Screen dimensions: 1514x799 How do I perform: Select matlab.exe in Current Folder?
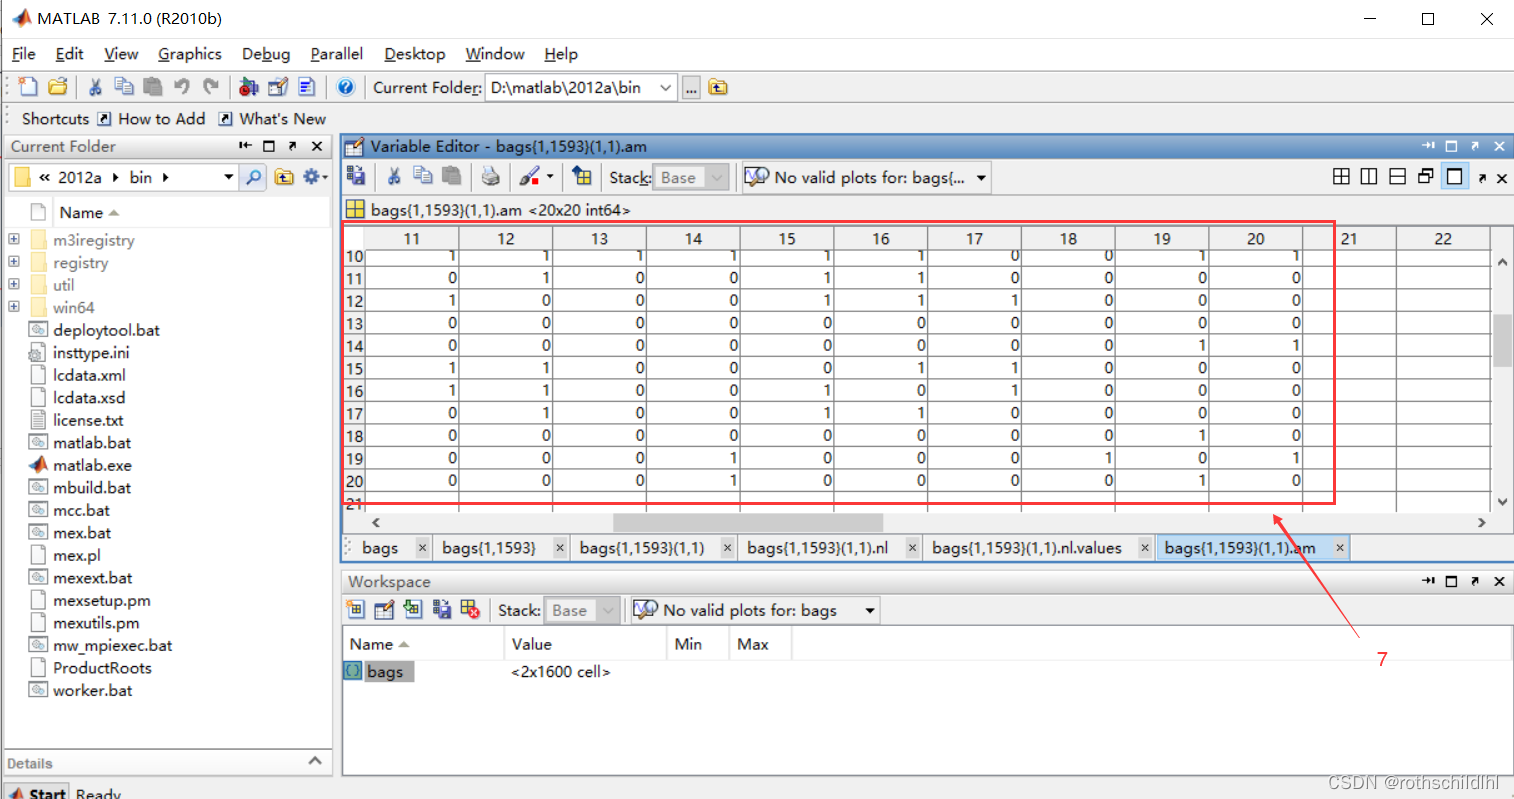tap(92, 465)
